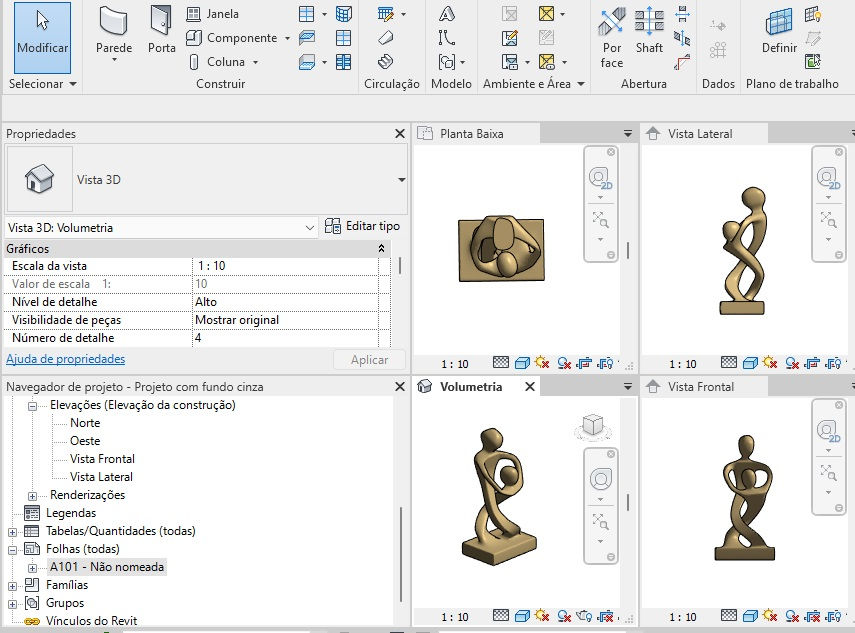Viewport: 855px width, 633px height.
Task: Pick the Janela window tool
Action: (x=213, y=14)
